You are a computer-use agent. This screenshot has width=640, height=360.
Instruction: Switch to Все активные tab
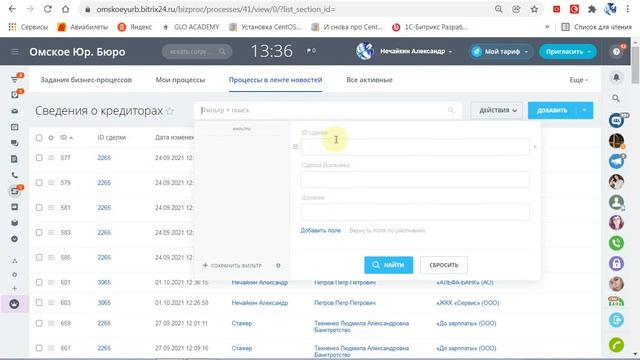tap(369, 80)
